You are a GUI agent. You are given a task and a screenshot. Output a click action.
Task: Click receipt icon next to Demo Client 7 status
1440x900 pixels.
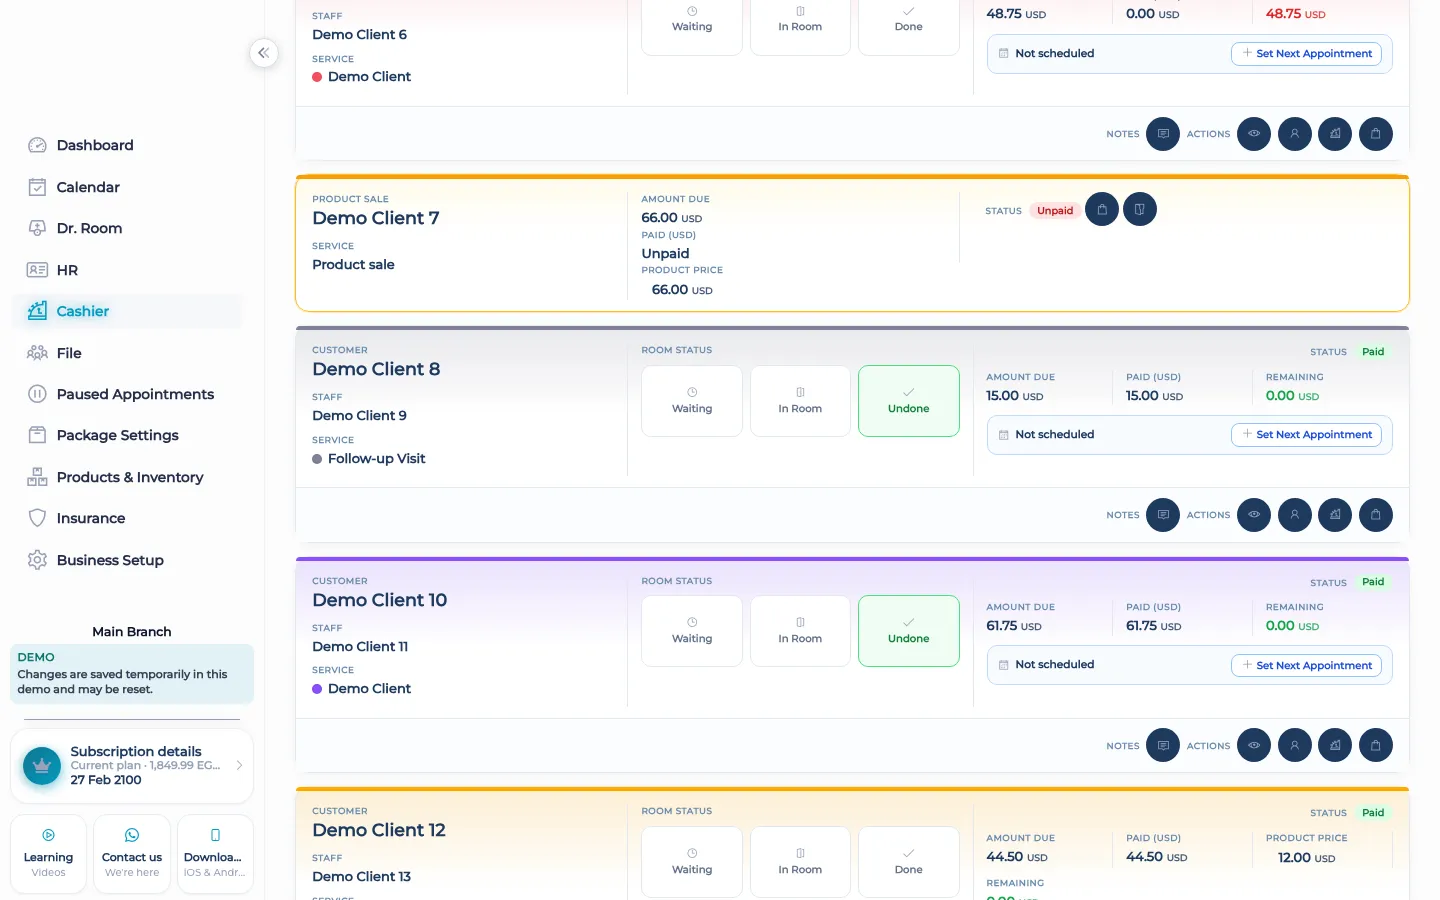coord(1140,209)
